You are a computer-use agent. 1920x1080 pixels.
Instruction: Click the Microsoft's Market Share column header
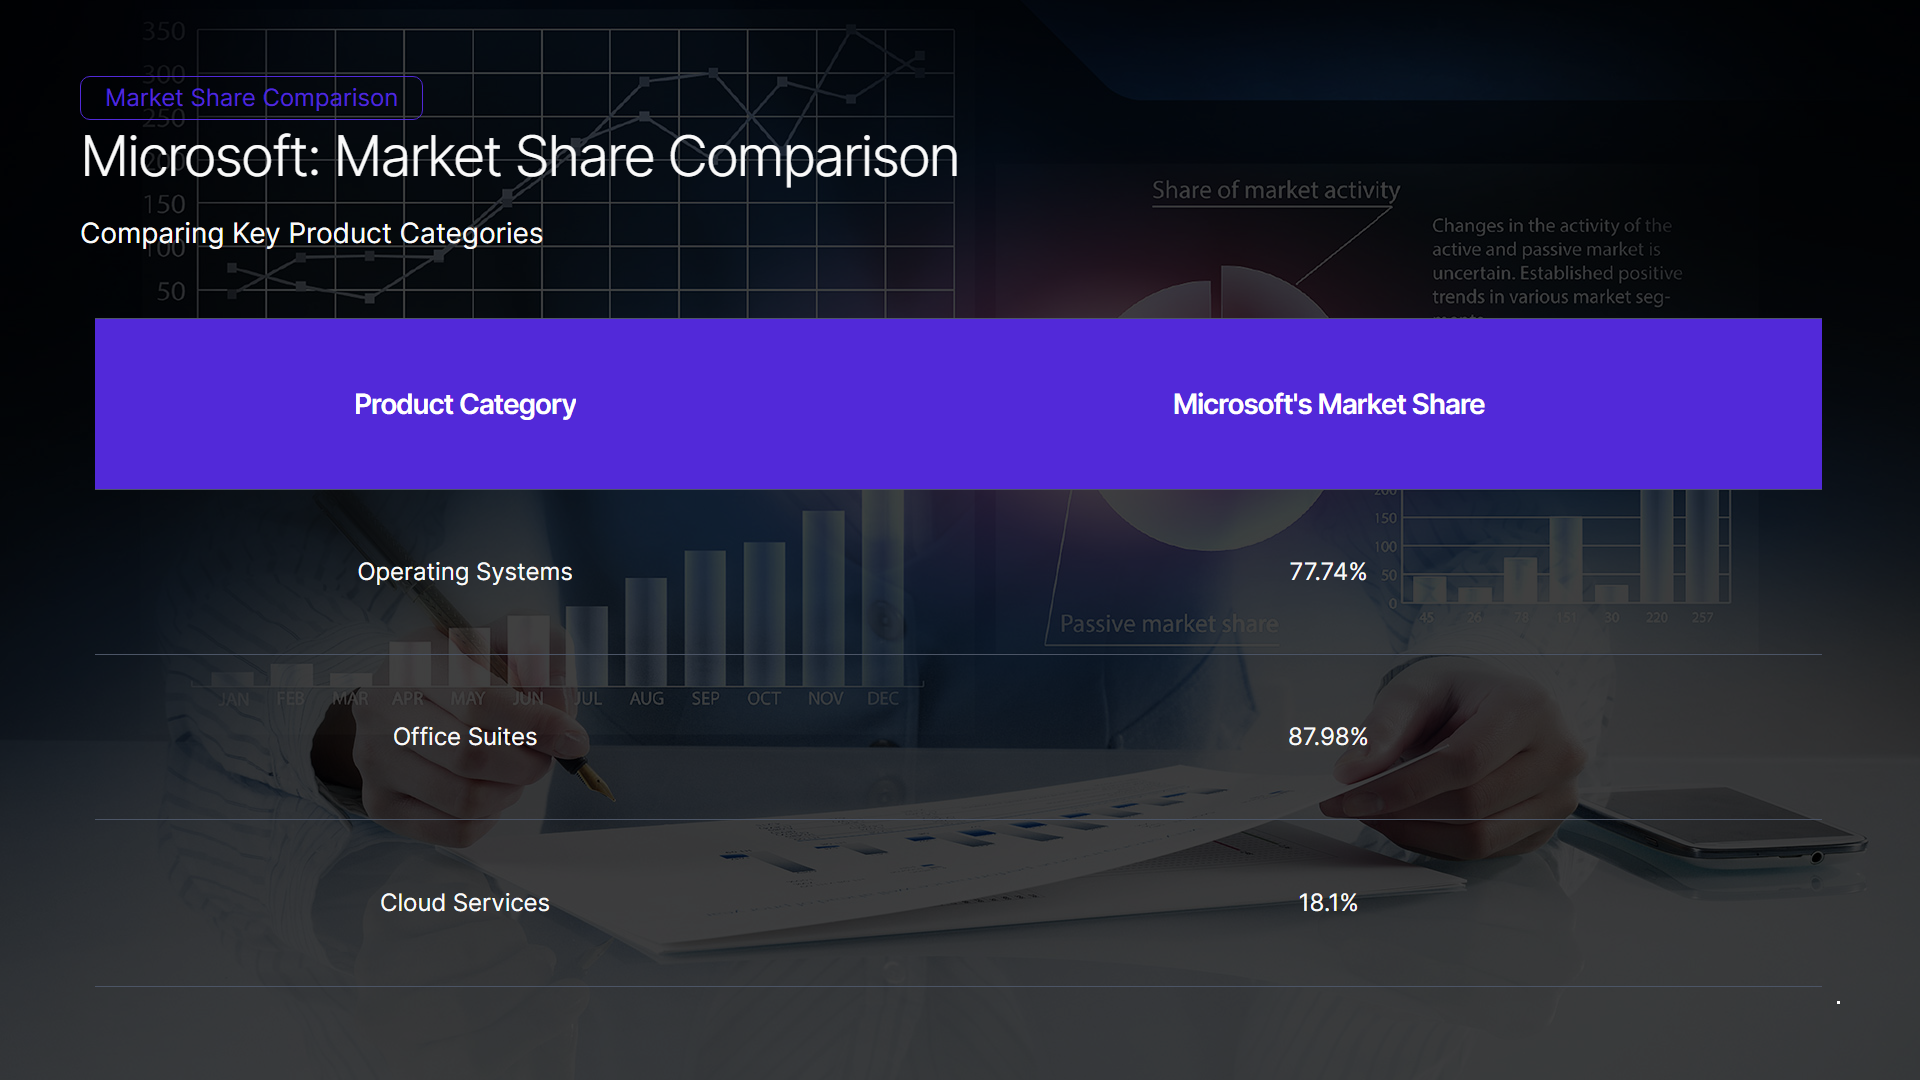point(1328,404)
